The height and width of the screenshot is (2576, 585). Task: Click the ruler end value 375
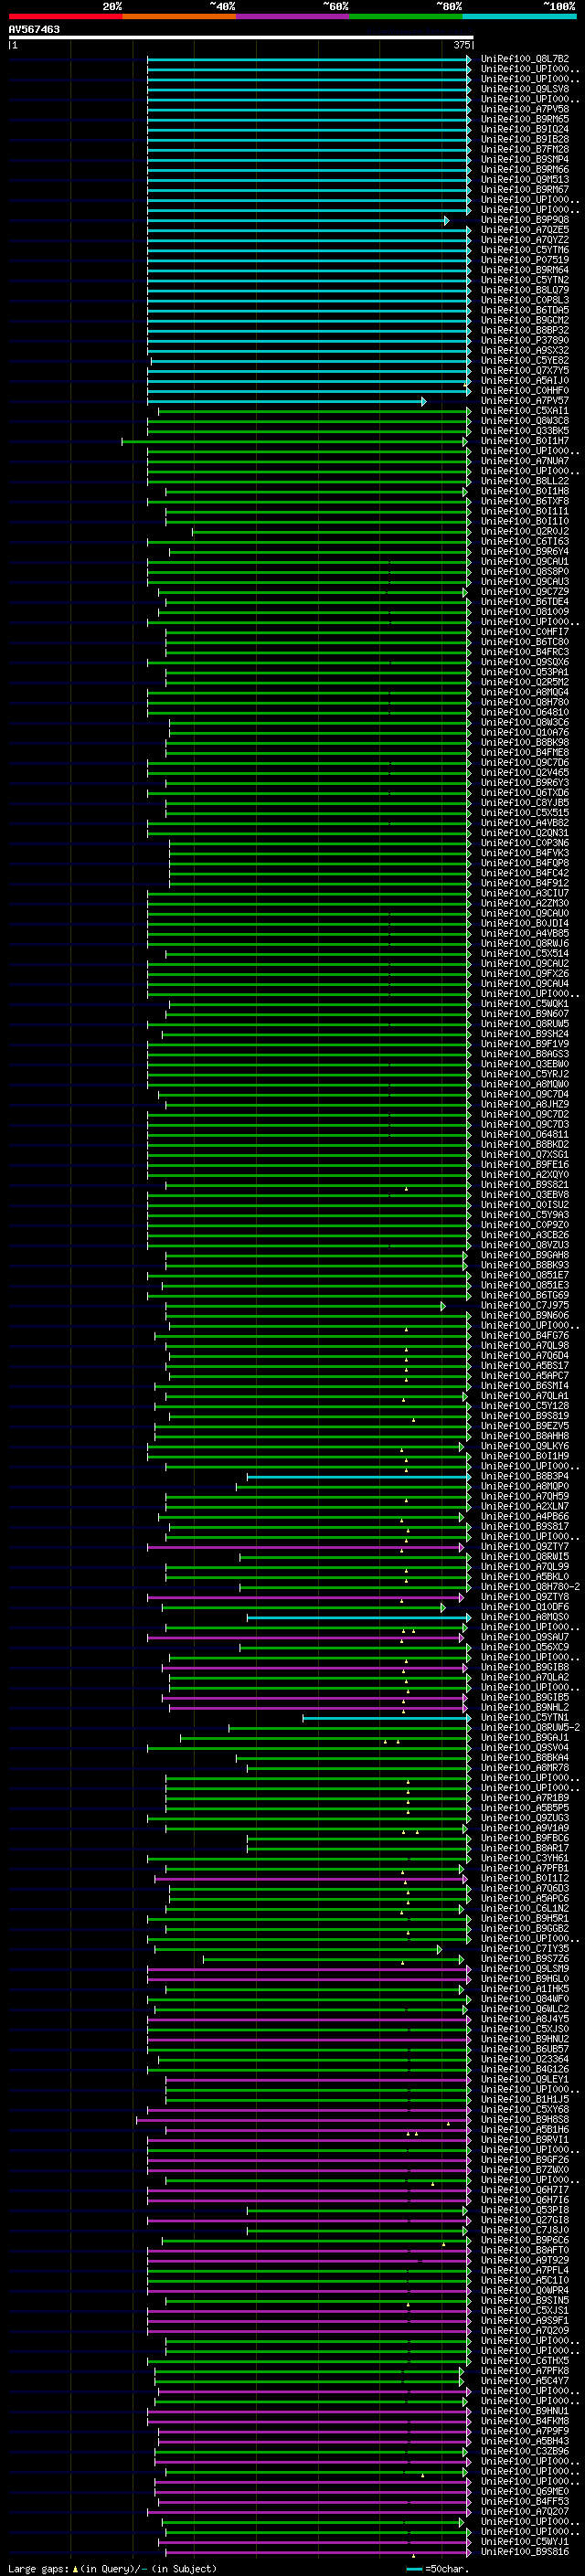tap(461, 45)
